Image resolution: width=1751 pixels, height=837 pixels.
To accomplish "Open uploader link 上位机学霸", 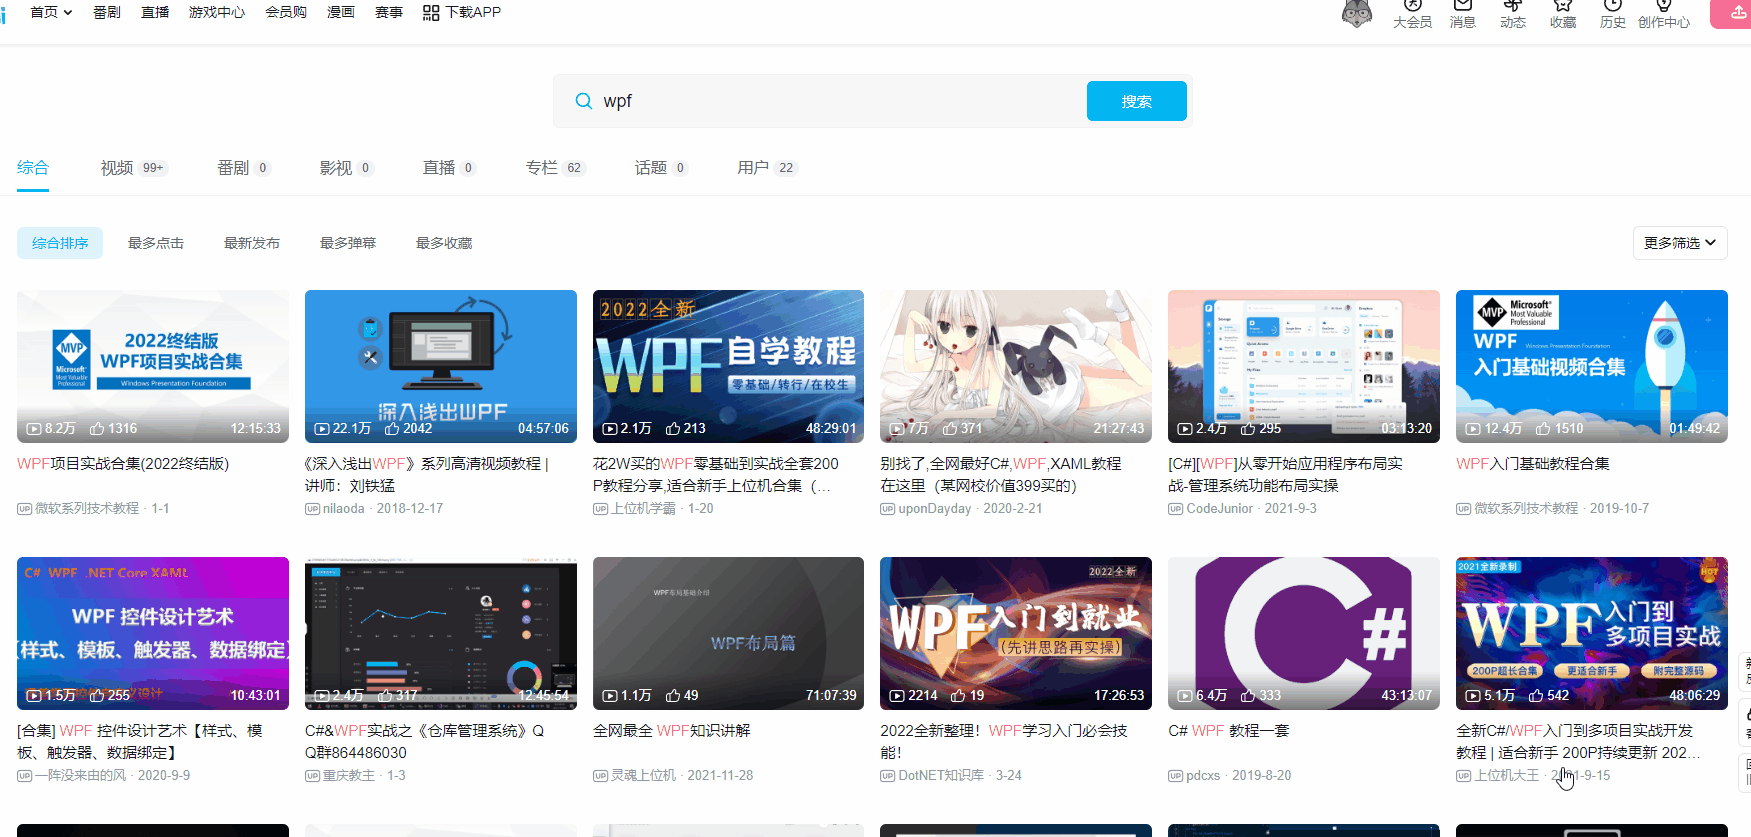I will (x=643, y=509).
